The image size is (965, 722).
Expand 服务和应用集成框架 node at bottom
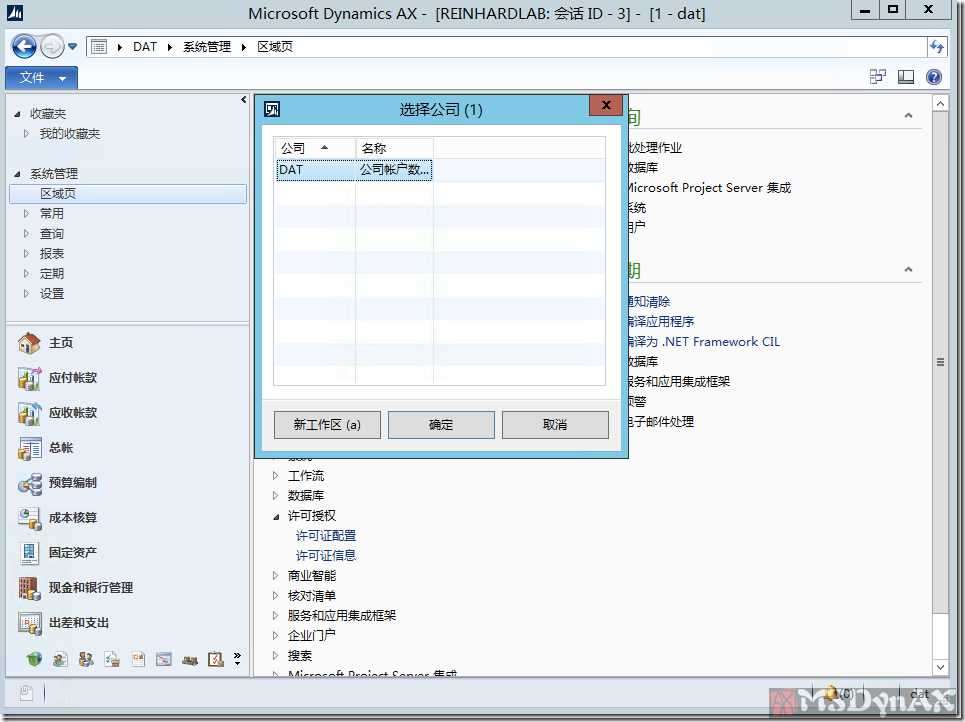(x=276, y=615)
